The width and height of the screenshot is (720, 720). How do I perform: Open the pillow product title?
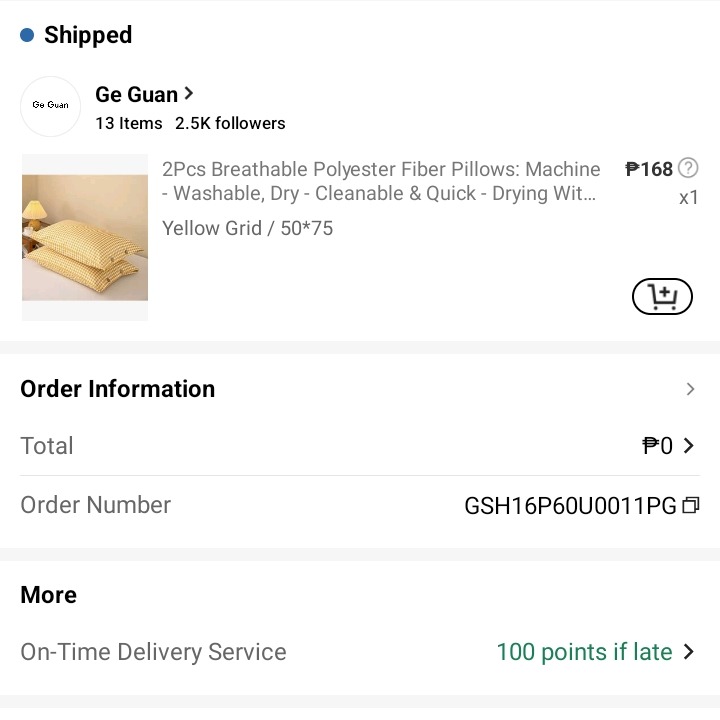coord(381,181)
